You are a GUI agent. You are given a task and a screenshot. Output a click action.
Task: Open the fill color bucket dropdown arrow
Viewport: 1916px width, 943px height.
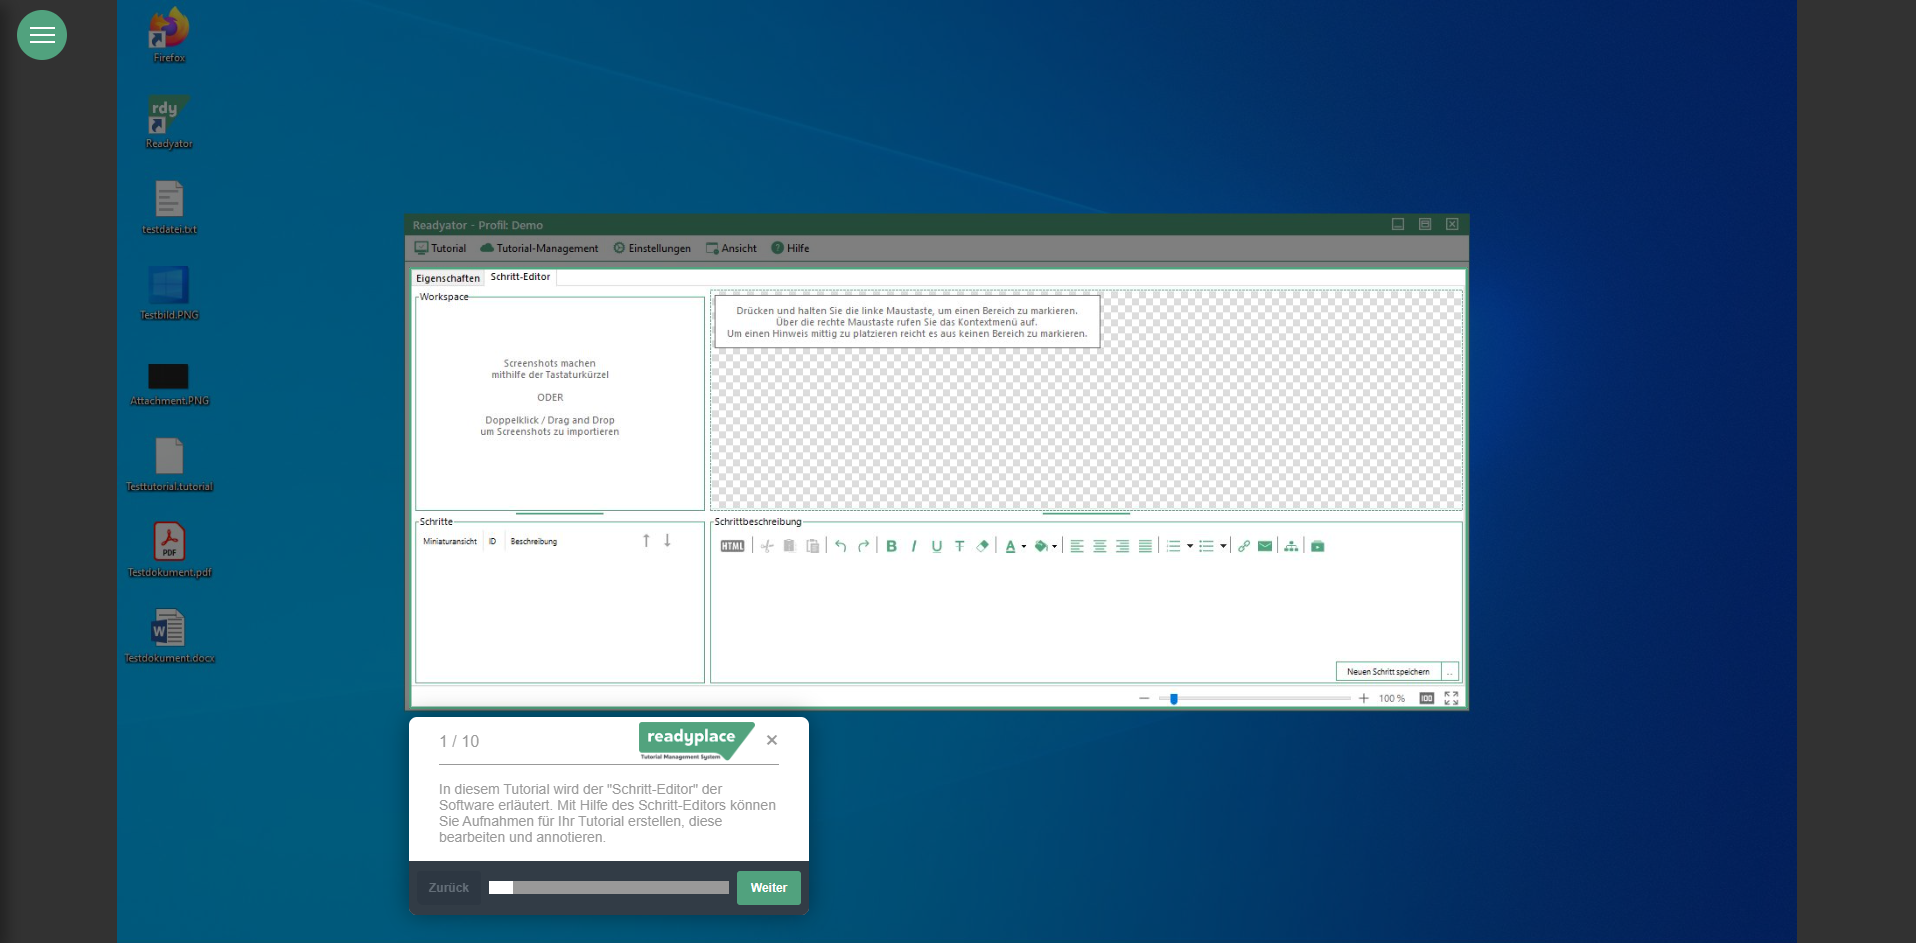coord(1055,547)
